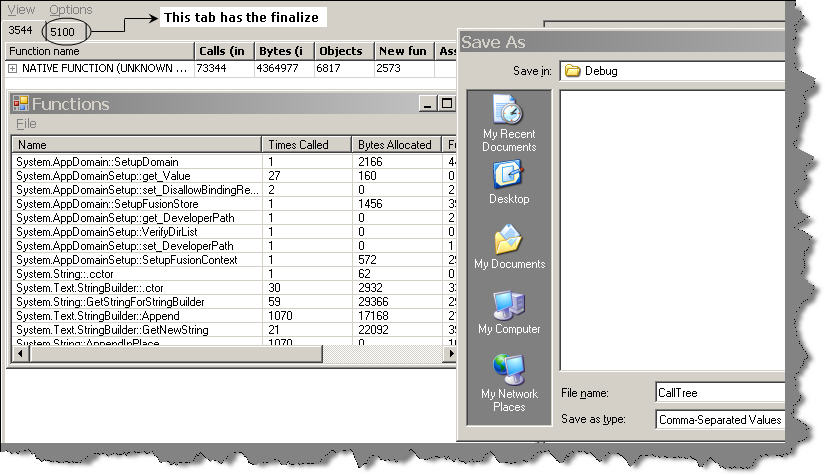Viewport: 825px width, 475px height.
Task: Click the 29366 bytes allocated cell
Action: coord(396,302)
